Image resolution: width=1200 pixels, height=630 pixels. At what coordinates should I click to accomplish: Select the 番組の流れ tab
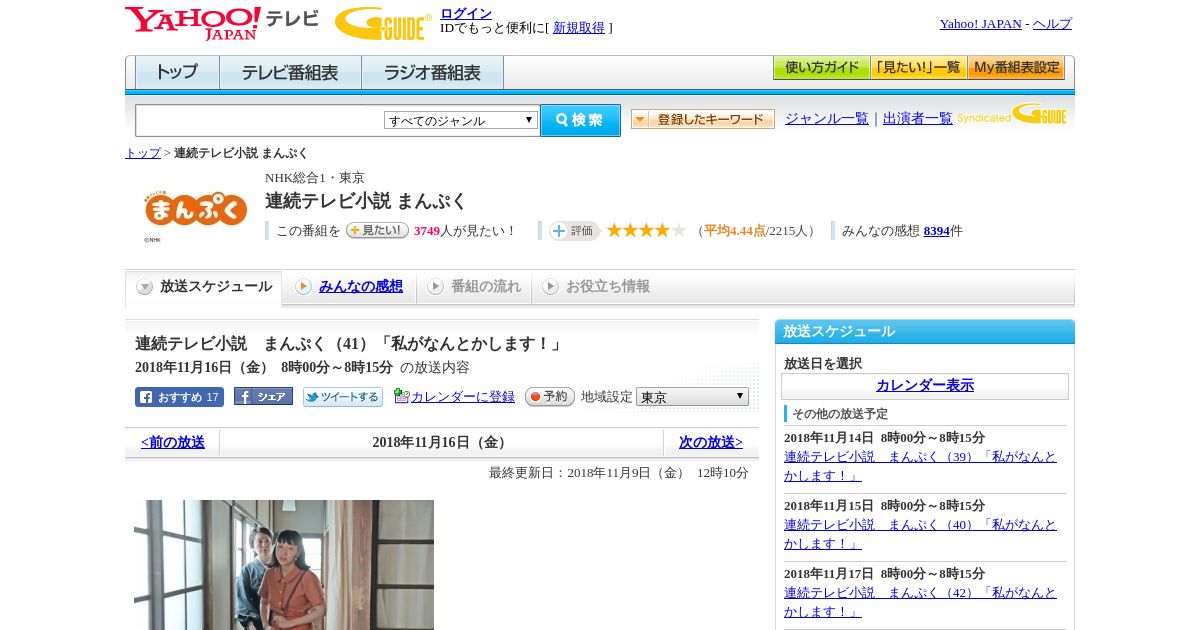pos(474,287)
